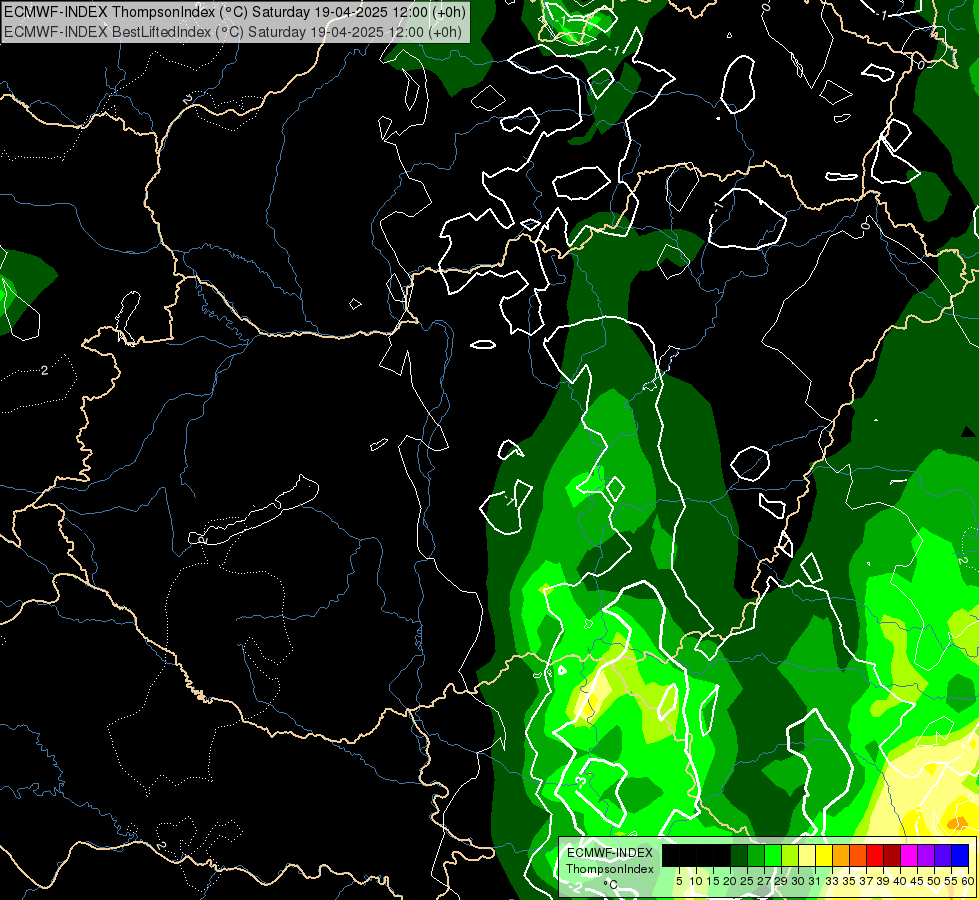Click the legend scale value 37
Image resolution: width=979 pixels, height=900 pixels.
coord(866,881)
